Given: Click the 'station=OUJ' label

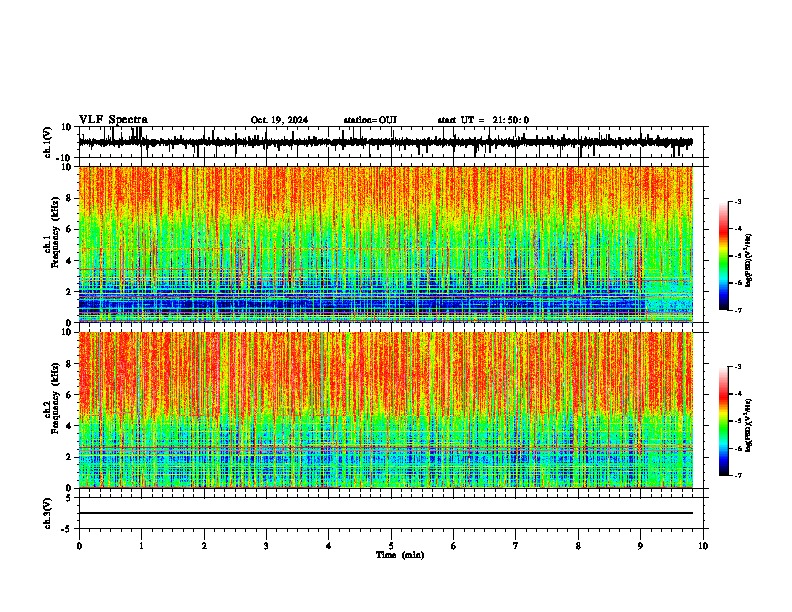Looking at the screenshot, I should [x=370, y=120].
